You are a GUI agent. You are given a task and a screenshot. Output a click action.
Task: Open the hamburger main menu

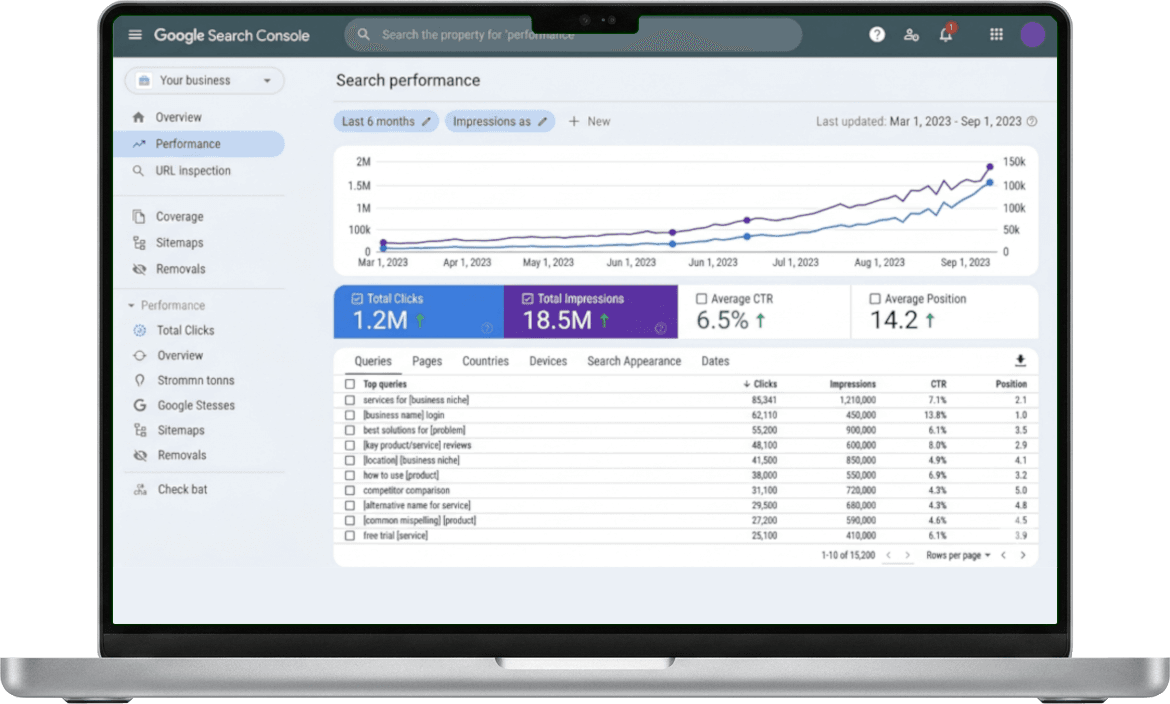(x=135, y=34)
